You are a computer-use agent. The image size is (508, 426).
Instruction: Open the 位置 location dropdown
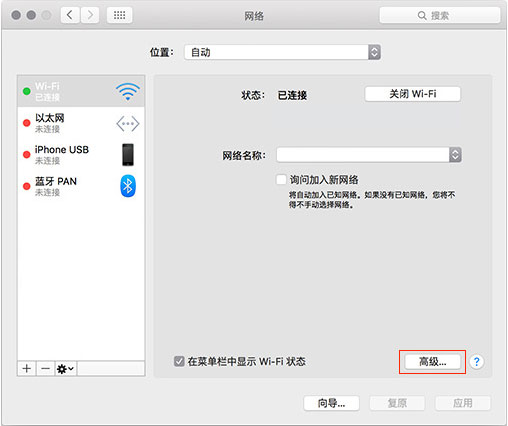click(x=283, y=52)
